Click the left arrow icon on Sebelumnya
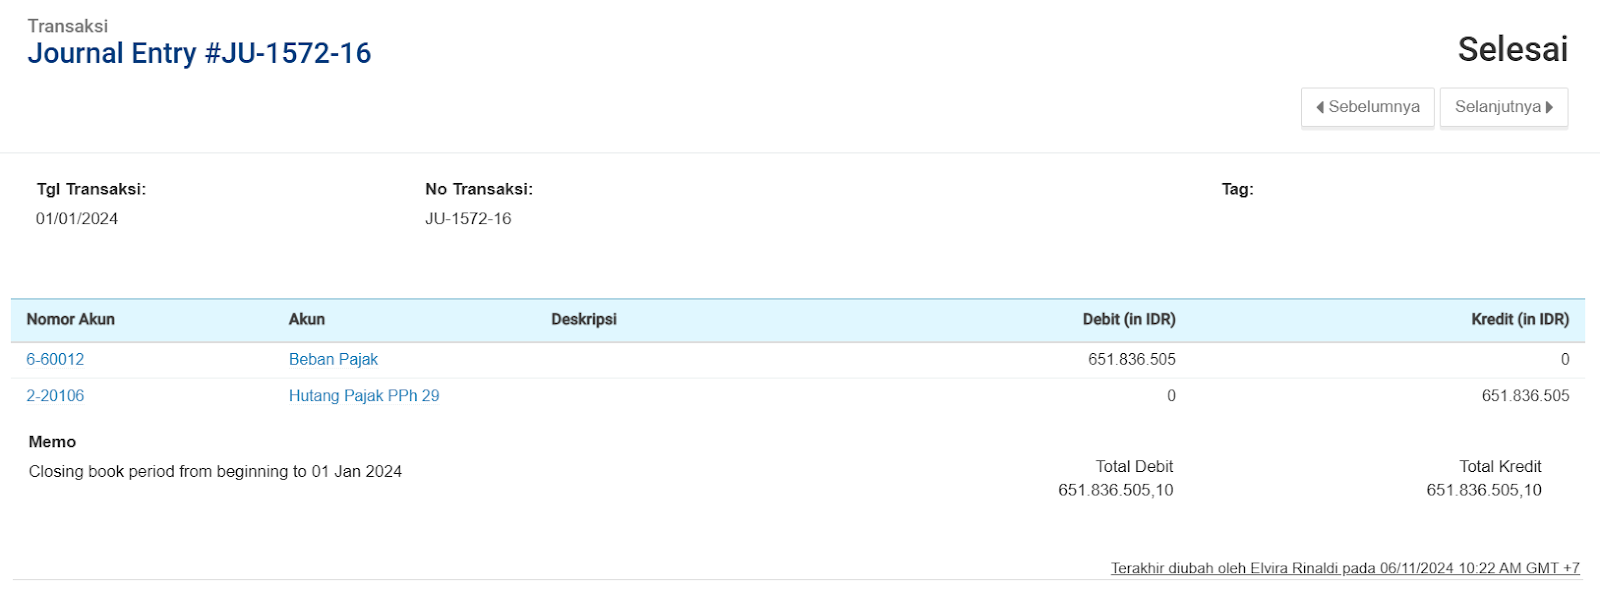Screen dimensions: 1600x590 click(x=1320, y=107)
